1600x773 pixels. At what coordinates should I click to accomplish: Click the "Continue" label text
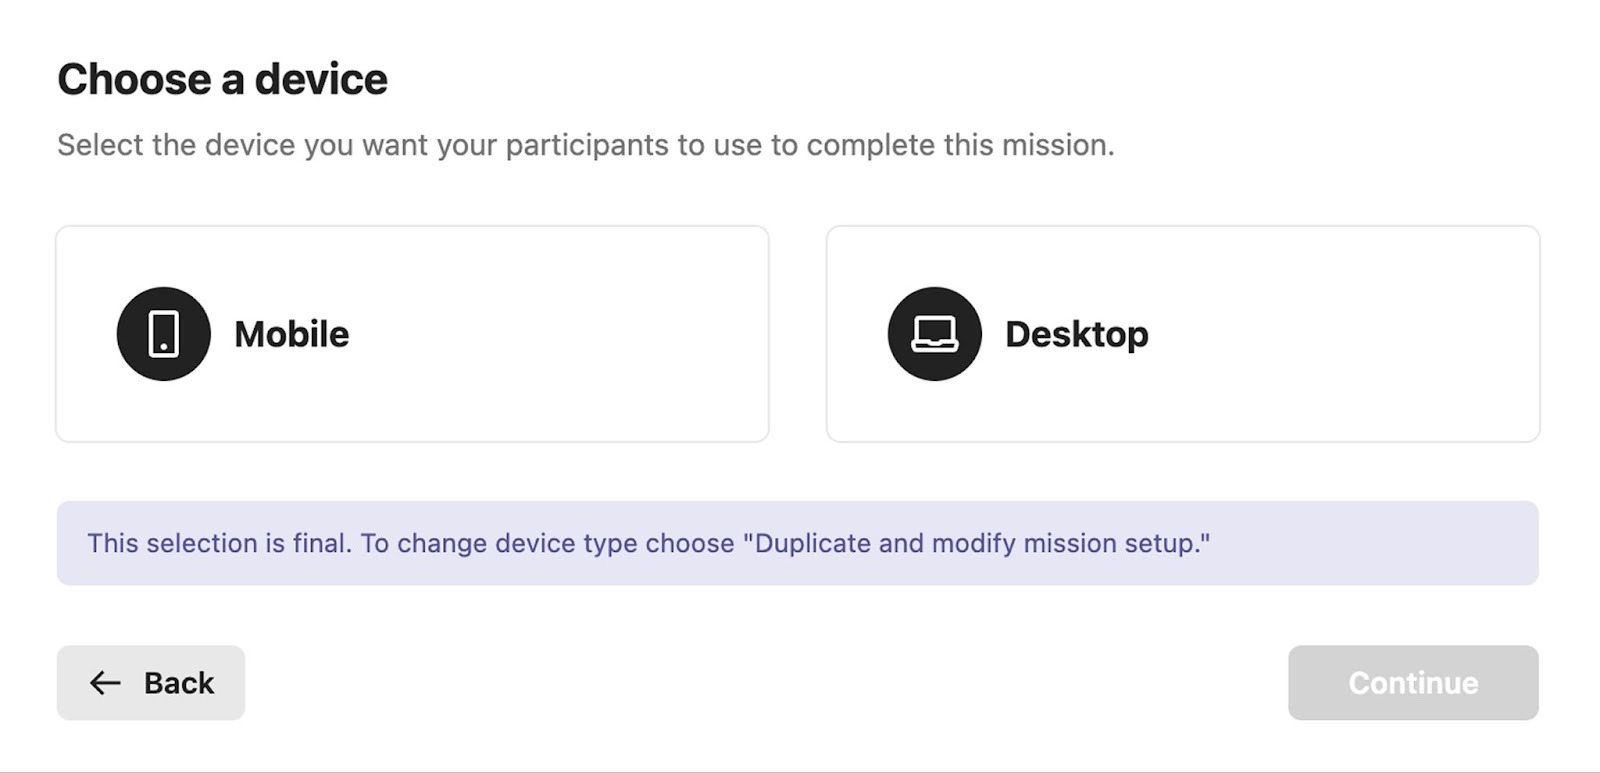(1412, 683)
